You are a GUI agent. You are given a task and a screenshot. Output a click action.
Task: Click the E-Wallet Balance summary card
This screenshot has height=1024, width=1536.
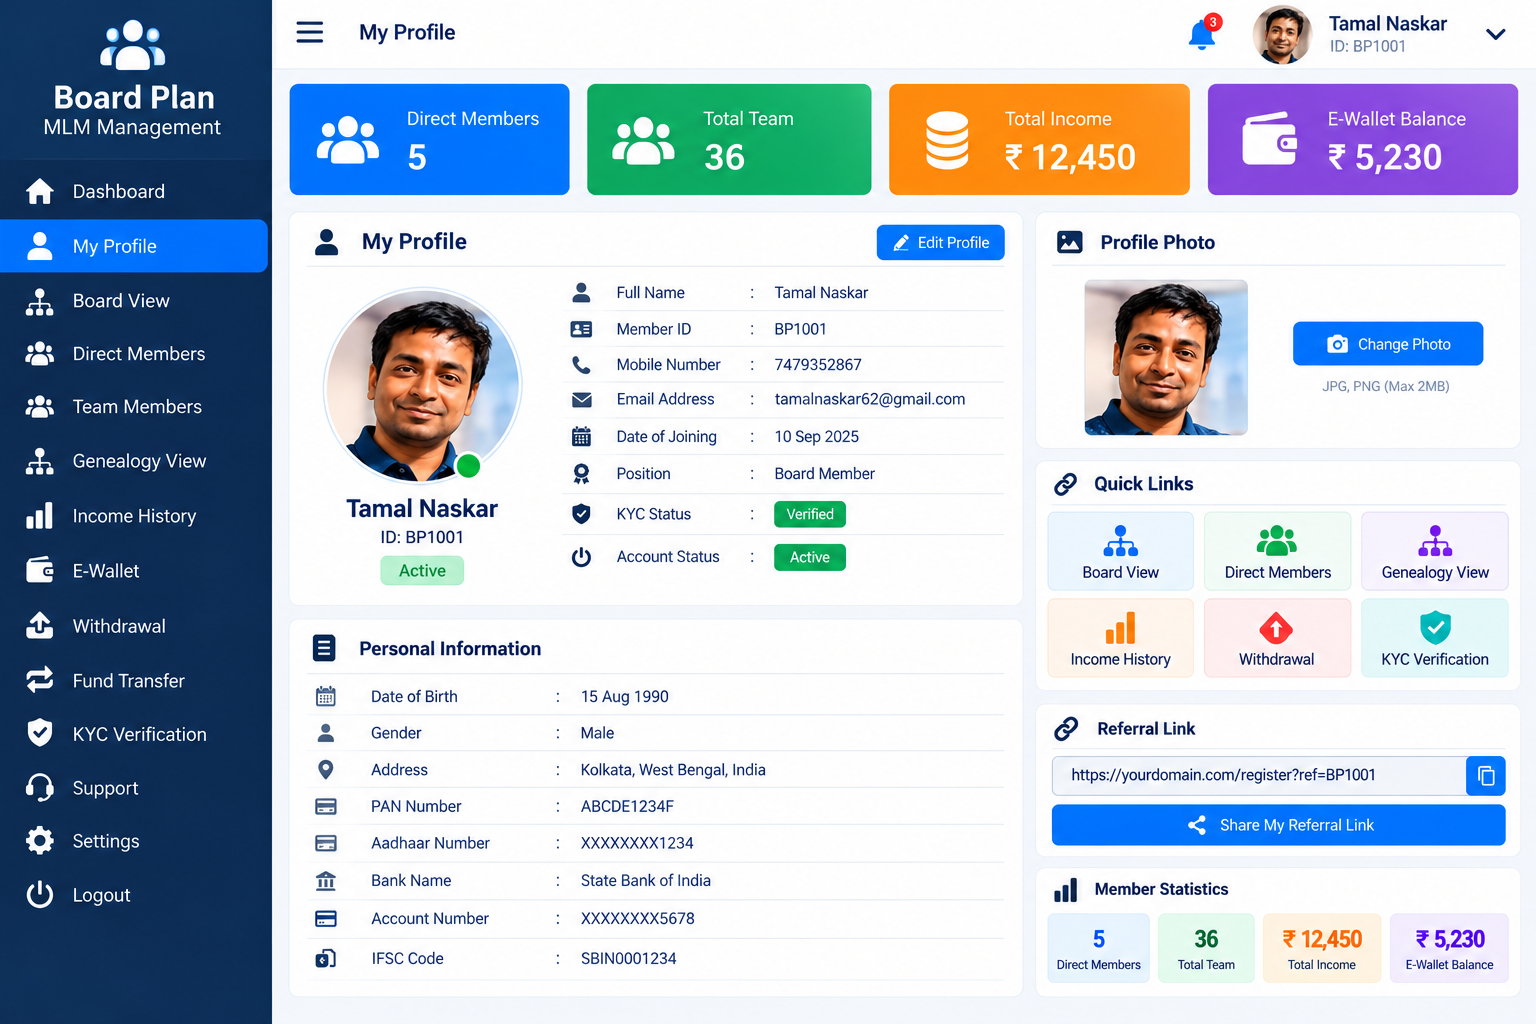pos(1363,139)
